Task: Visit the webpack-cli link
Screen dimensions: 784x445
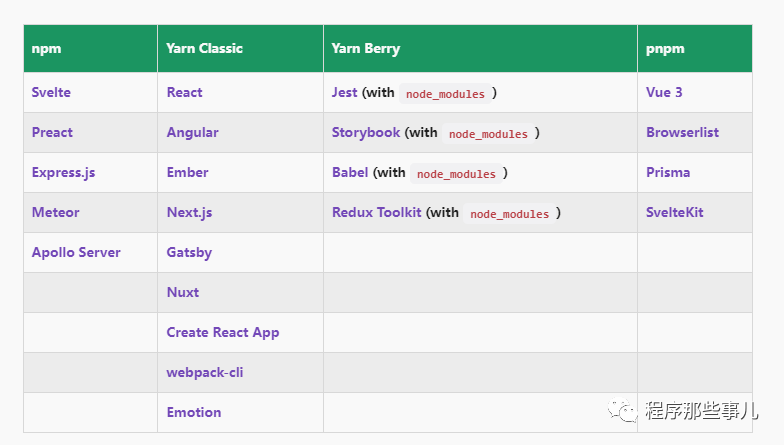Action: point(205,373)
